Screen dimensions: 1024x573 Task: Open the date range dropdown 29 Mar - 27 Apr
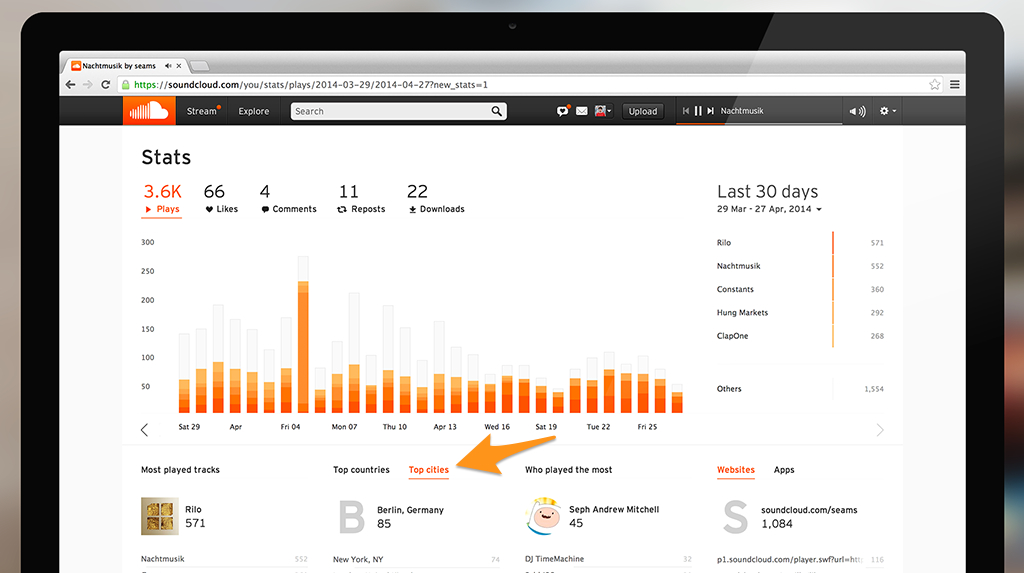click(769, 209)
